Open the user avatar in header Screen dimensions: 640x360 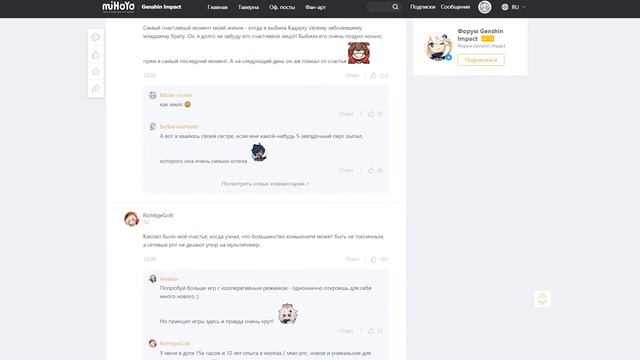[x=484, y=7]
